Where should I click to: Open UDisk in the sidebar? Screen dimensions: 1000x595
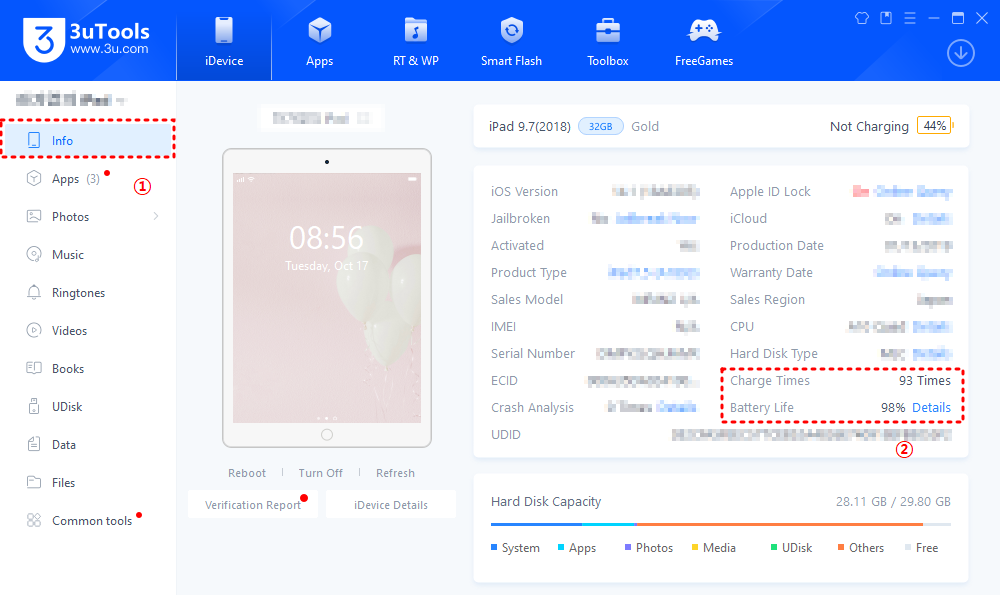(88, 406)
